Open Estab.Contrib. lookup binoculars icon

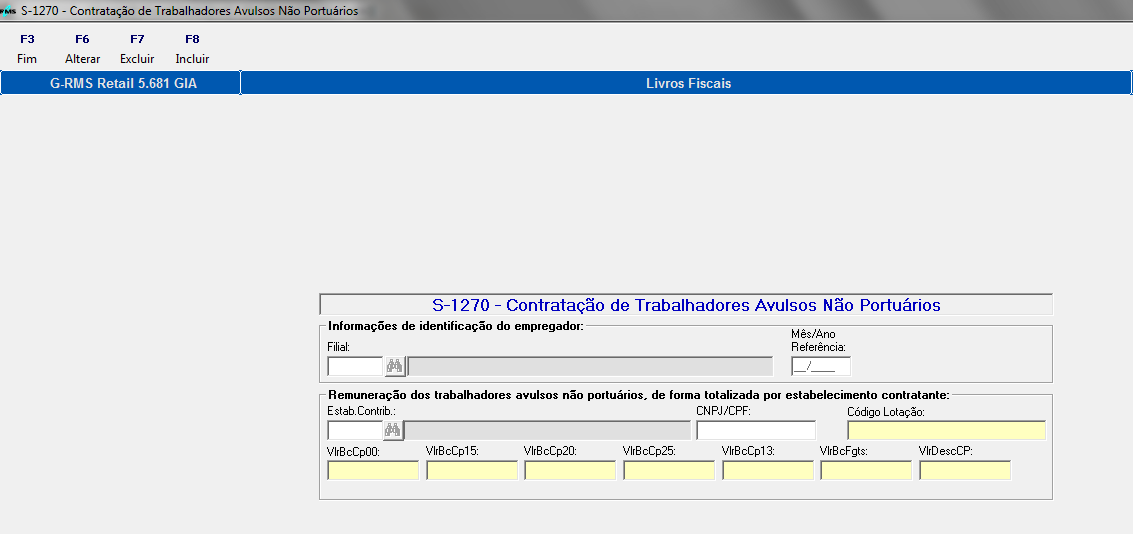coord(392,430)
